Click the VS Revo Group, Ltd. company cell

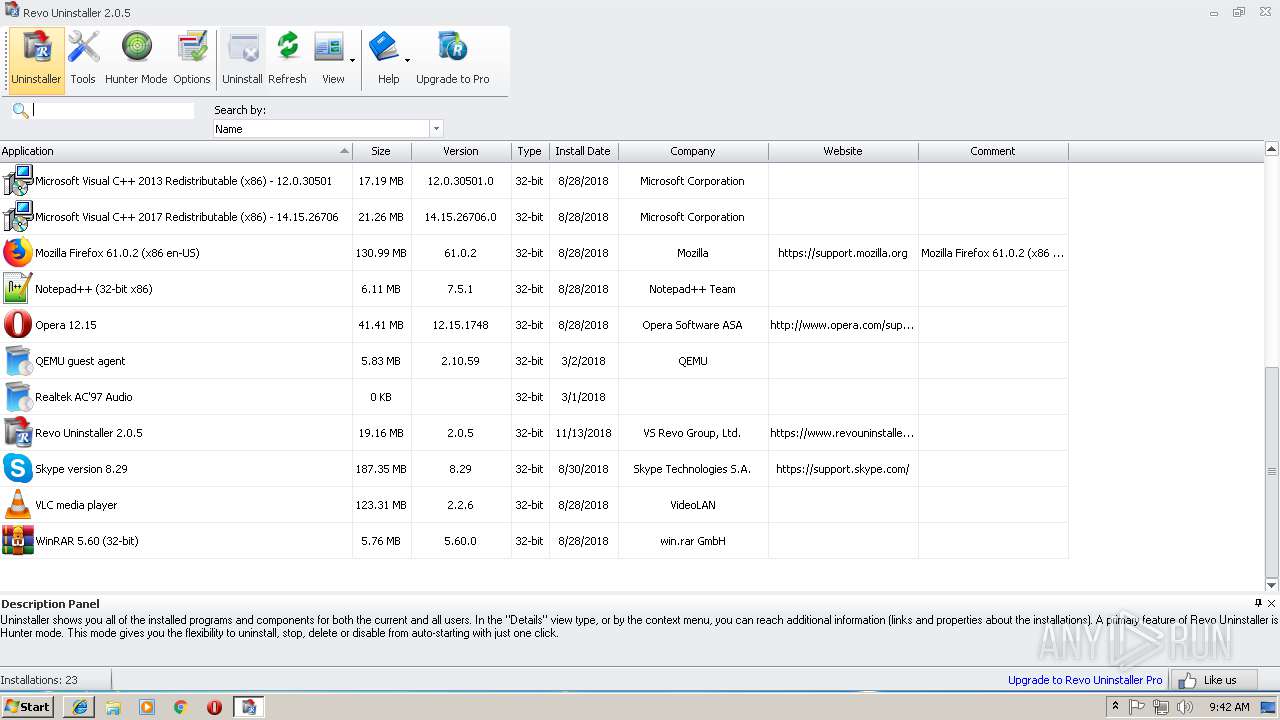(x=693, y=433)
